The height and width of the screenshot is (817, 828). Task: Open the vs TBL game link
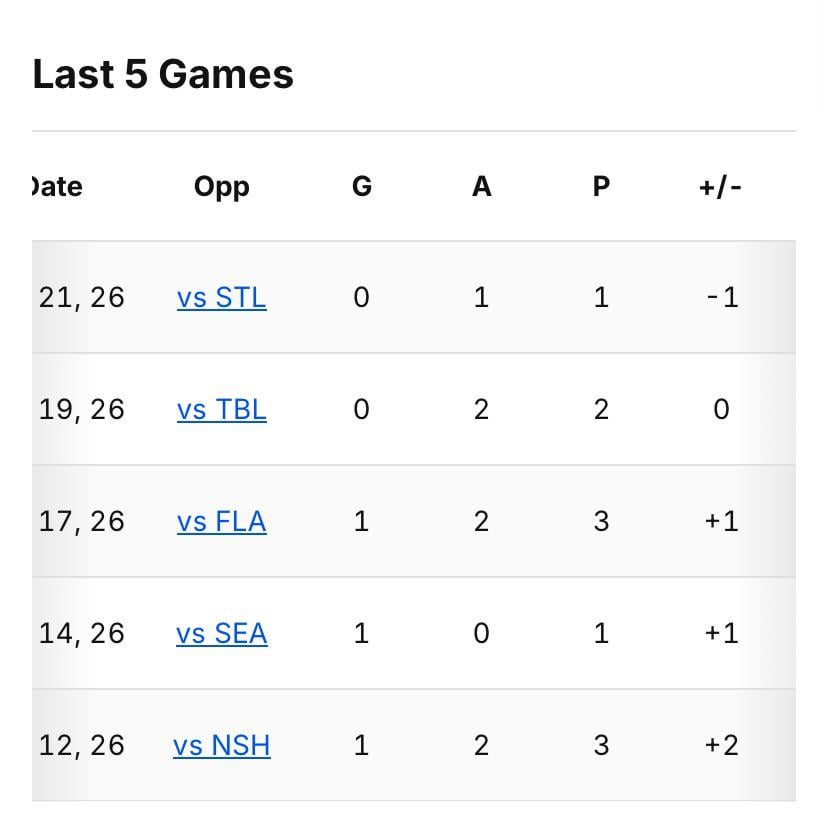tap(221, 409)
